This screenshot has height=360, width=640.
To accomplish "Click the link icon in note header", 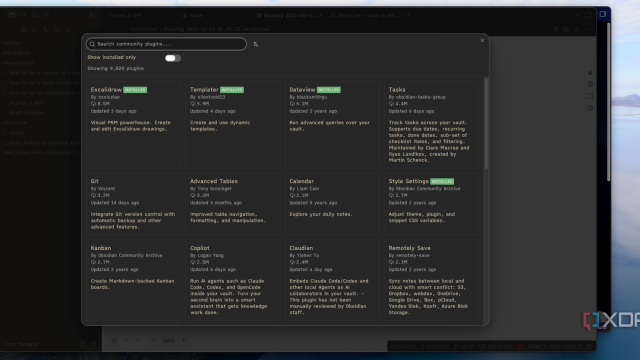I will click(556, 29).
